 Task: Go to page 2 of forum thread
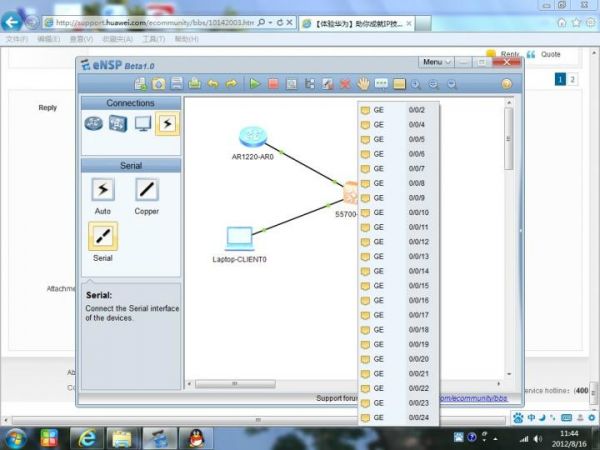(x=572, y=80)
